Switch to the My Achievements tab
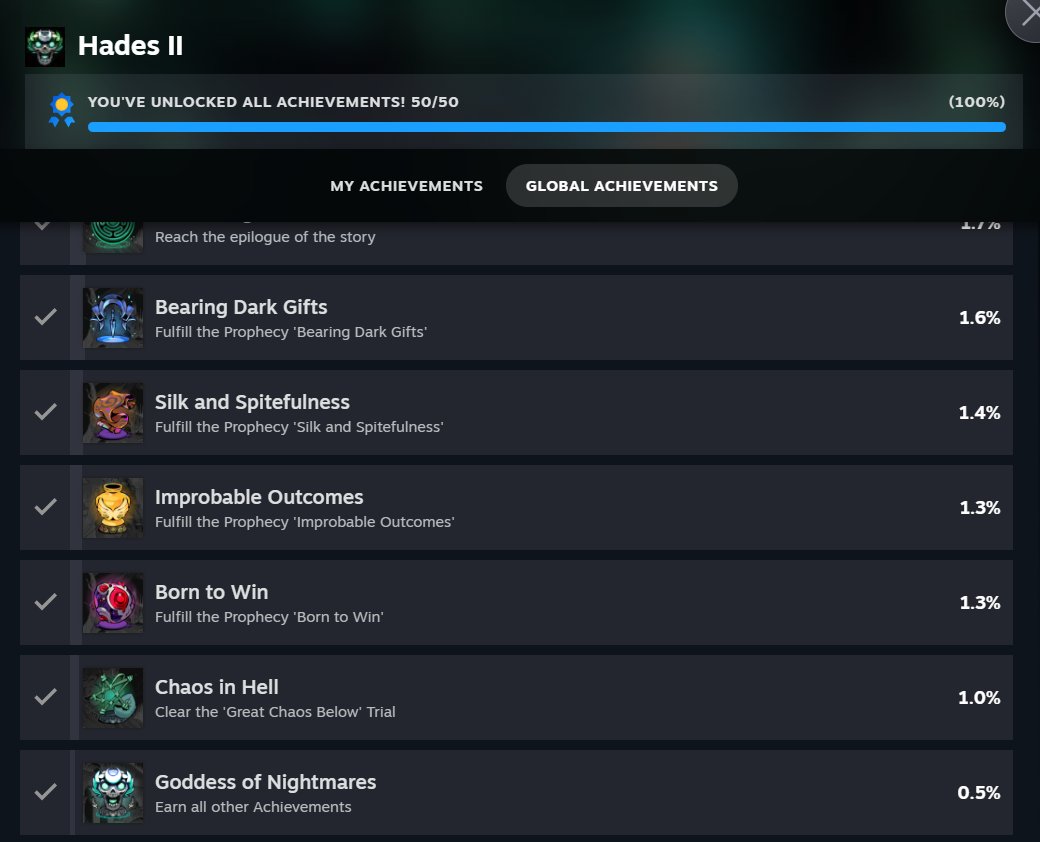1040x842 pixels. pyautogui.click(x=407, y=186)
